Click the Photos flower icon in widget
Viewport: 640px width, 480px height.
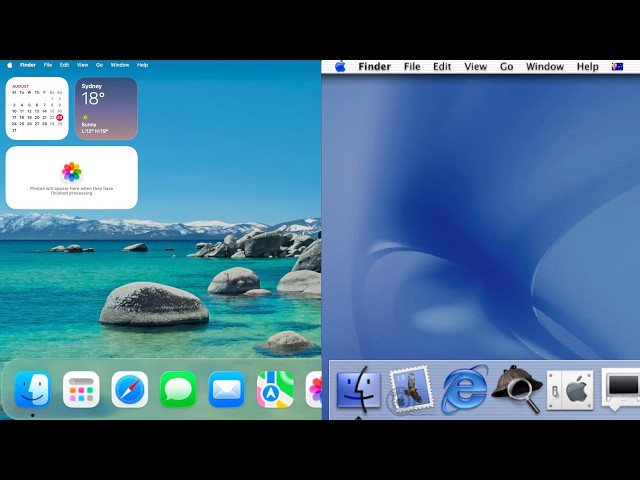coord(71,172)
